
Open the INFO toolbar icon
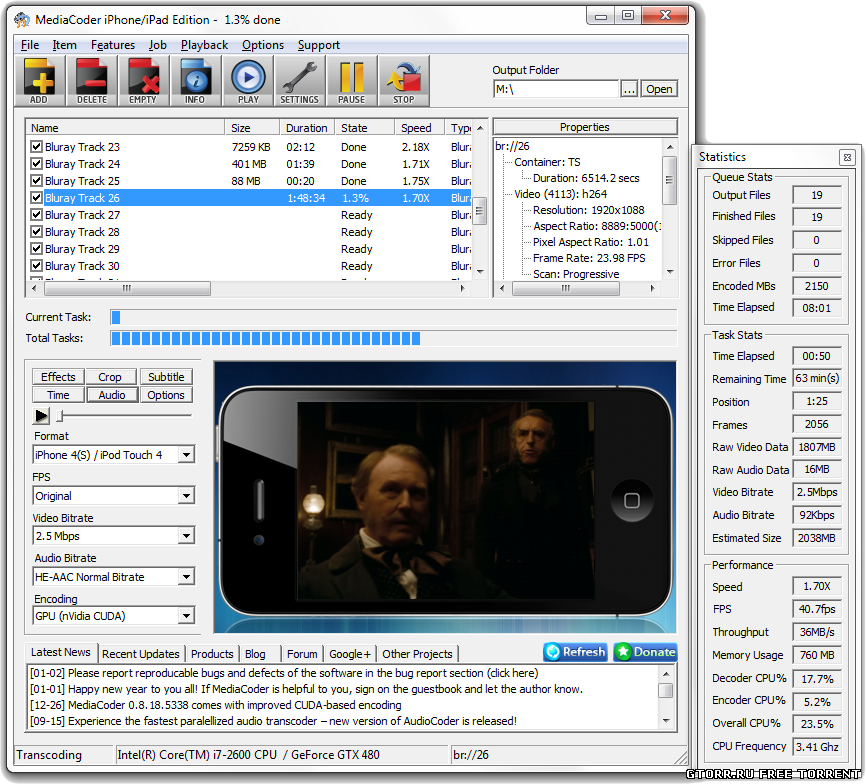[x=195, y=81]
